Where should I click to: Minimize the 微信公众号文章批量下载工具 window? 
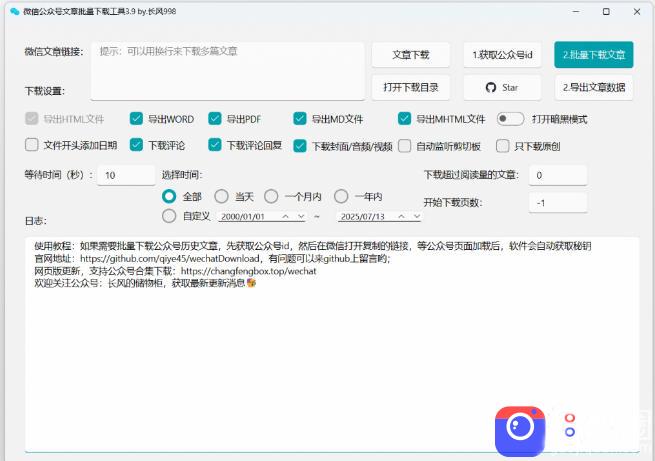coord(576,12)
